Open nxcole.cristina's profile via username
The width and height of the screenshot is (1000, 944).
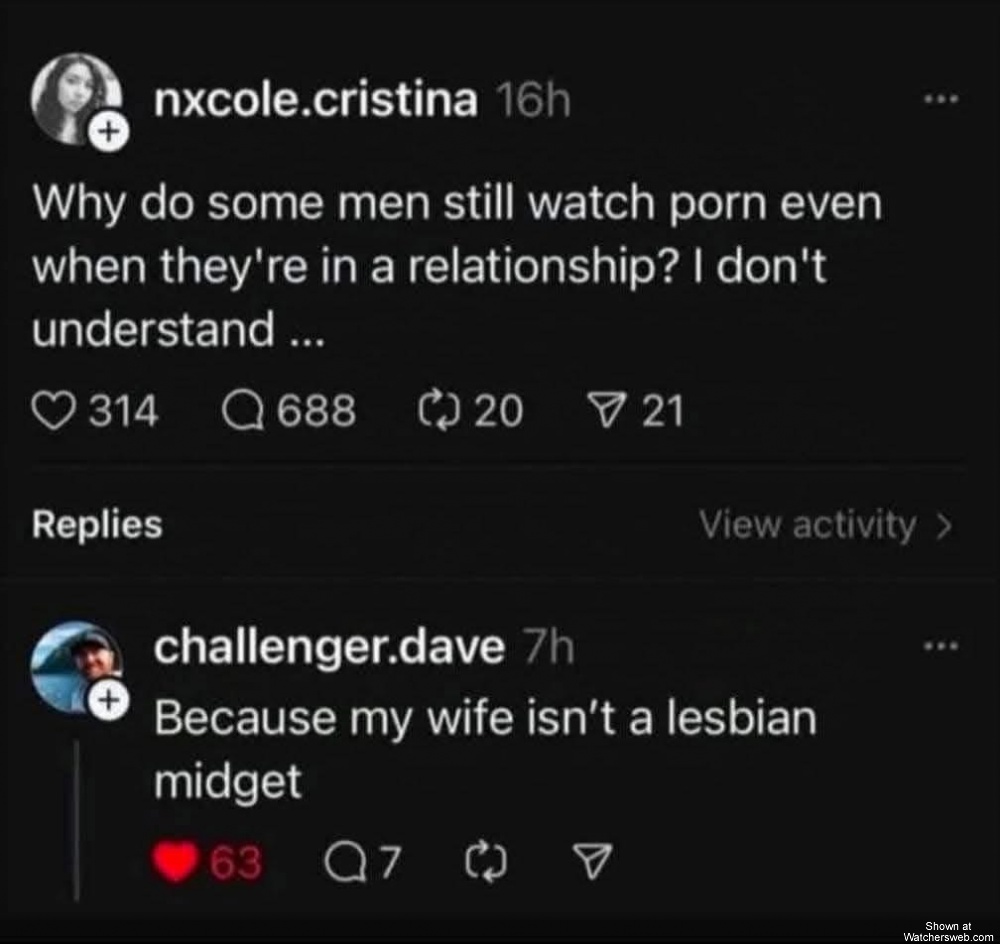point(316,100)
